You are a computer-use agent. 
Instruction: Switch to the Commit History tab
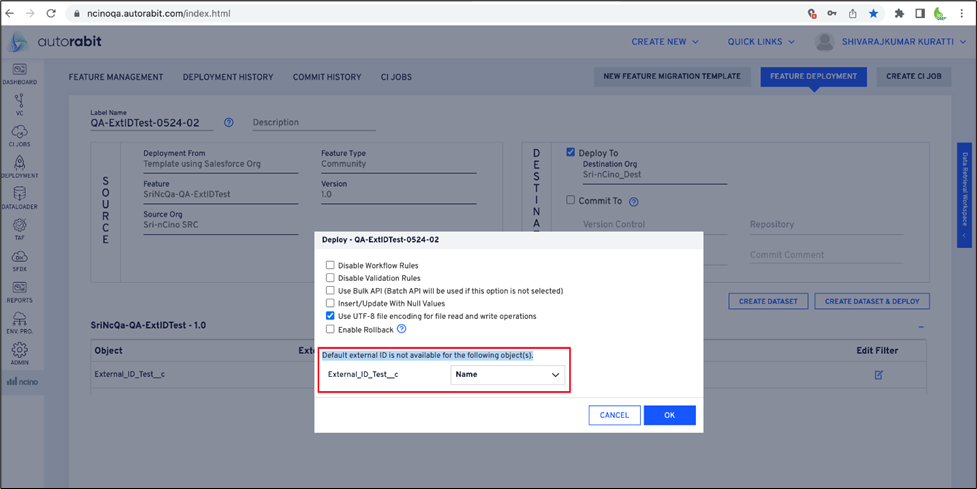(x=327, y=77)
